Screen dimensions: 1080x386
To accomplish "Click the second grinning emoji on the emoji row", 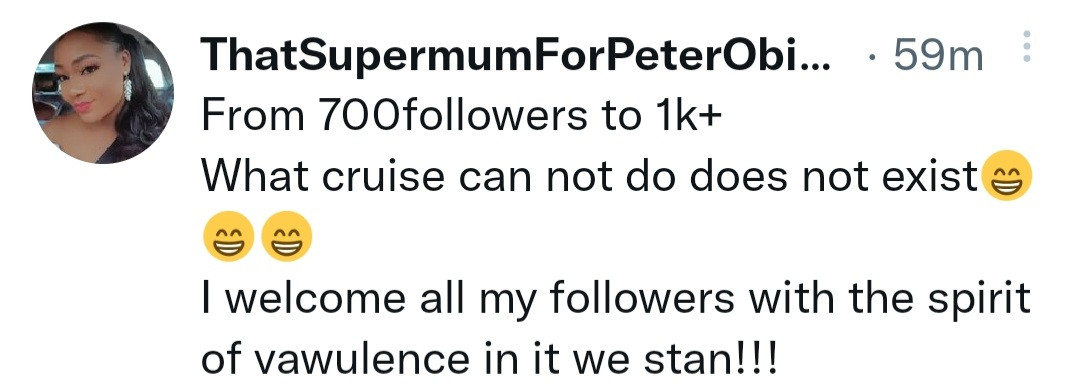I will coord(286,236).
